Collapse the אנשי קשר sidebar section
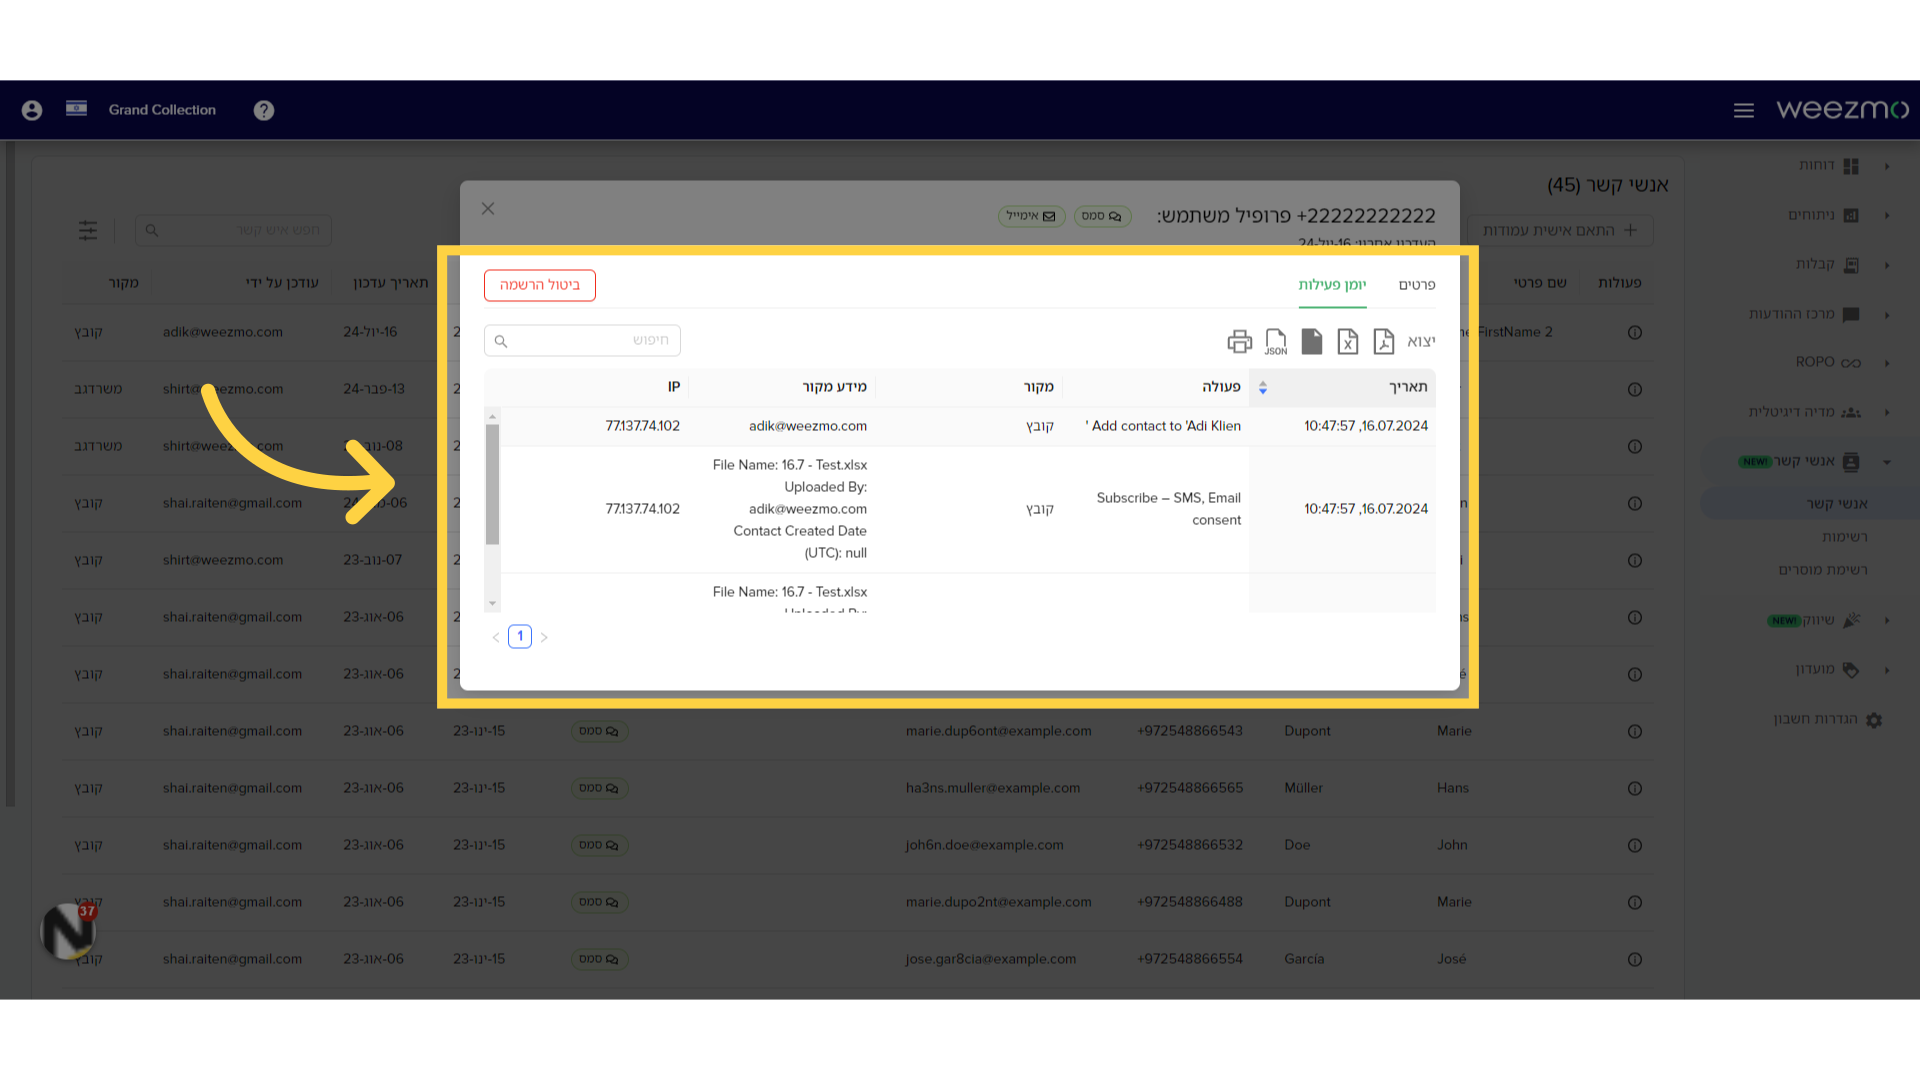The height and width of the screenshot is (1080, 1920). (x=1887, y=462)
